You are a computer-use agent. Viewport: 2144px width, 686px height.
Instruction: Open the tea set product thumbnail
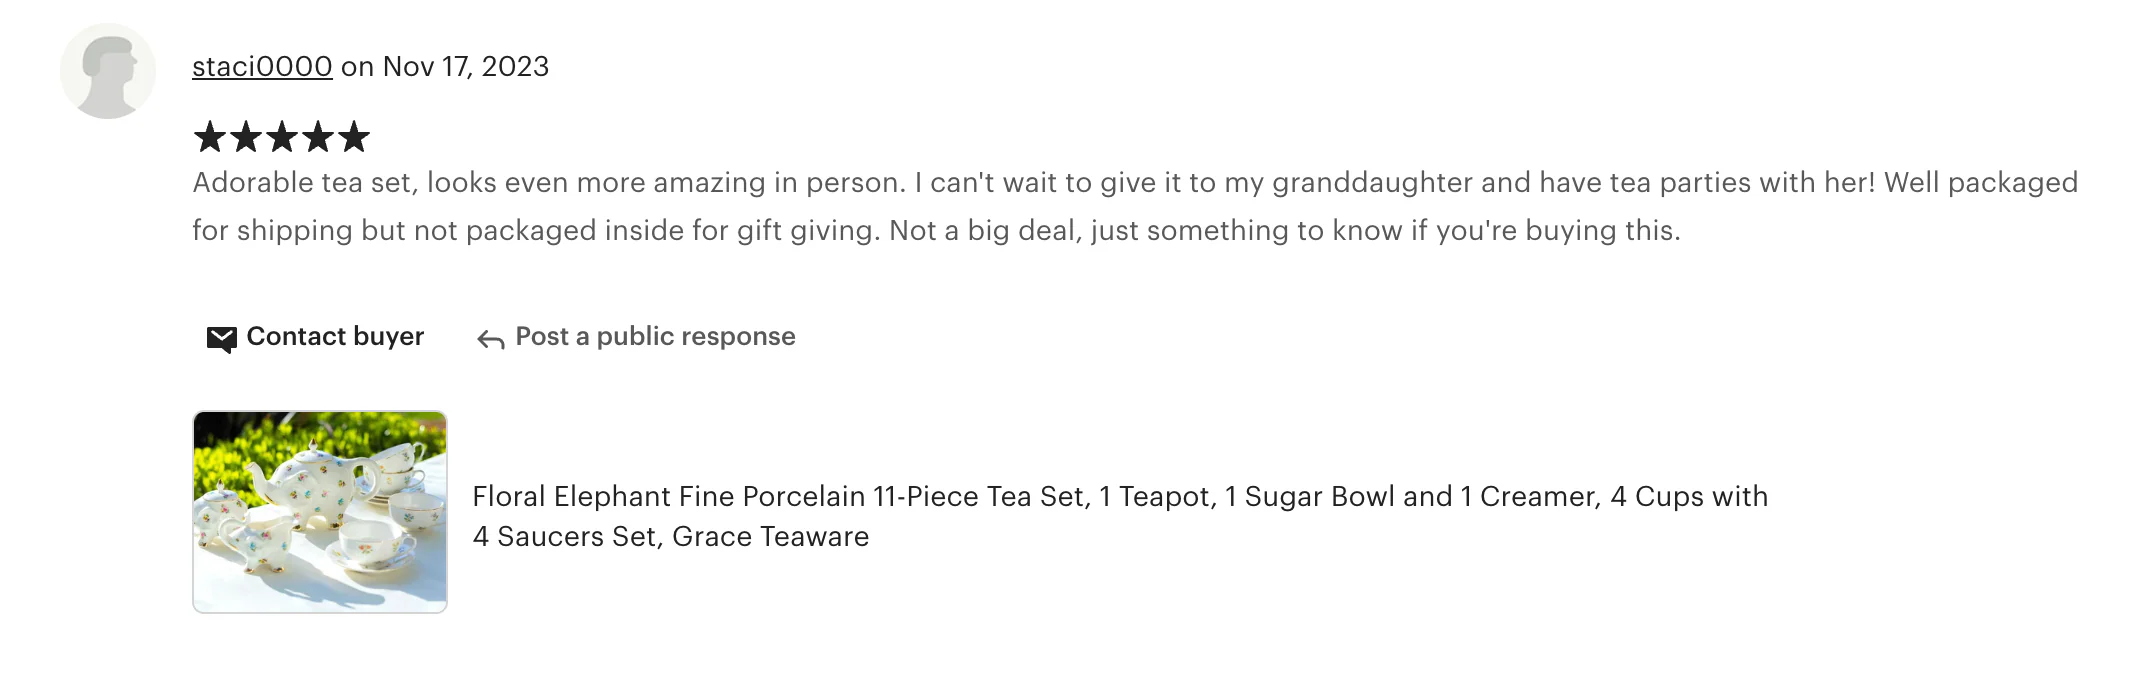pyautogui.click(x=320, y=512)
